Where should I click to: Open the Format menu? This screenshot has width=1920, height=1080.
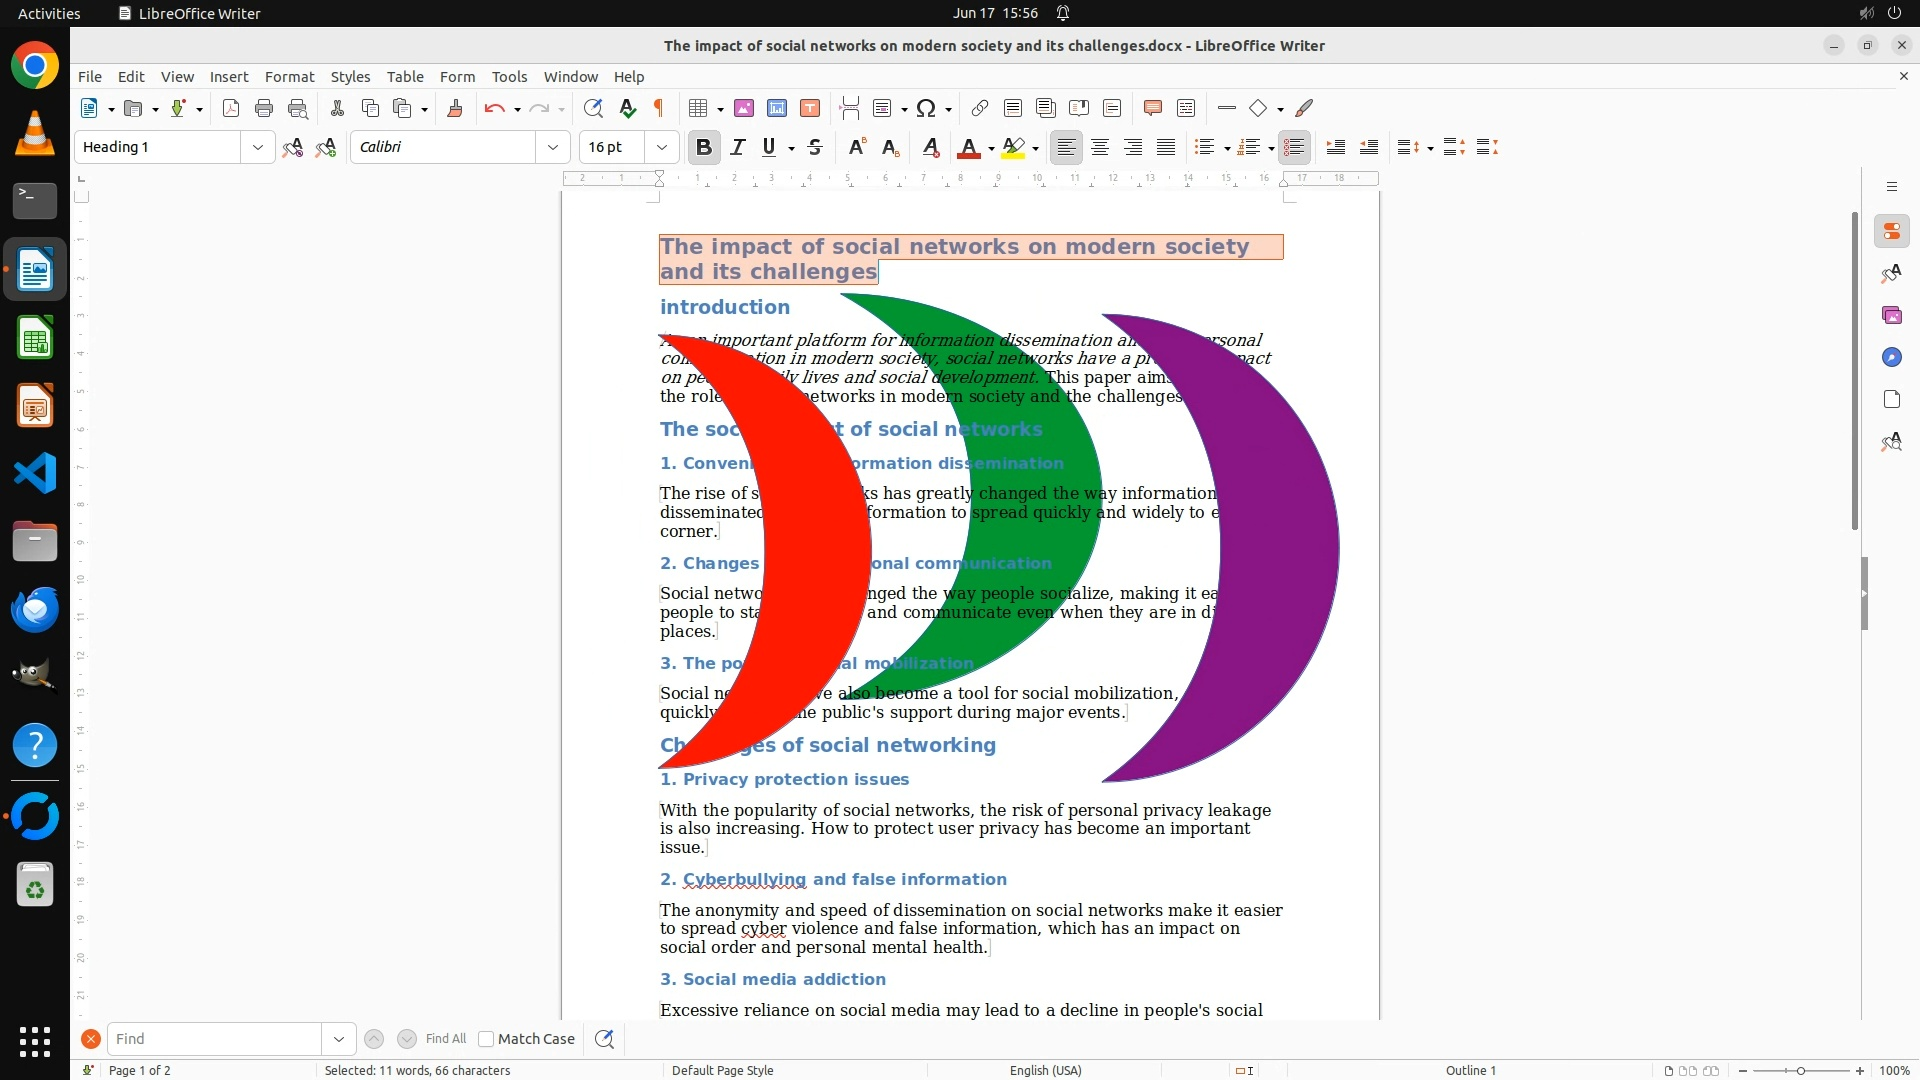[x=289, y=76]
